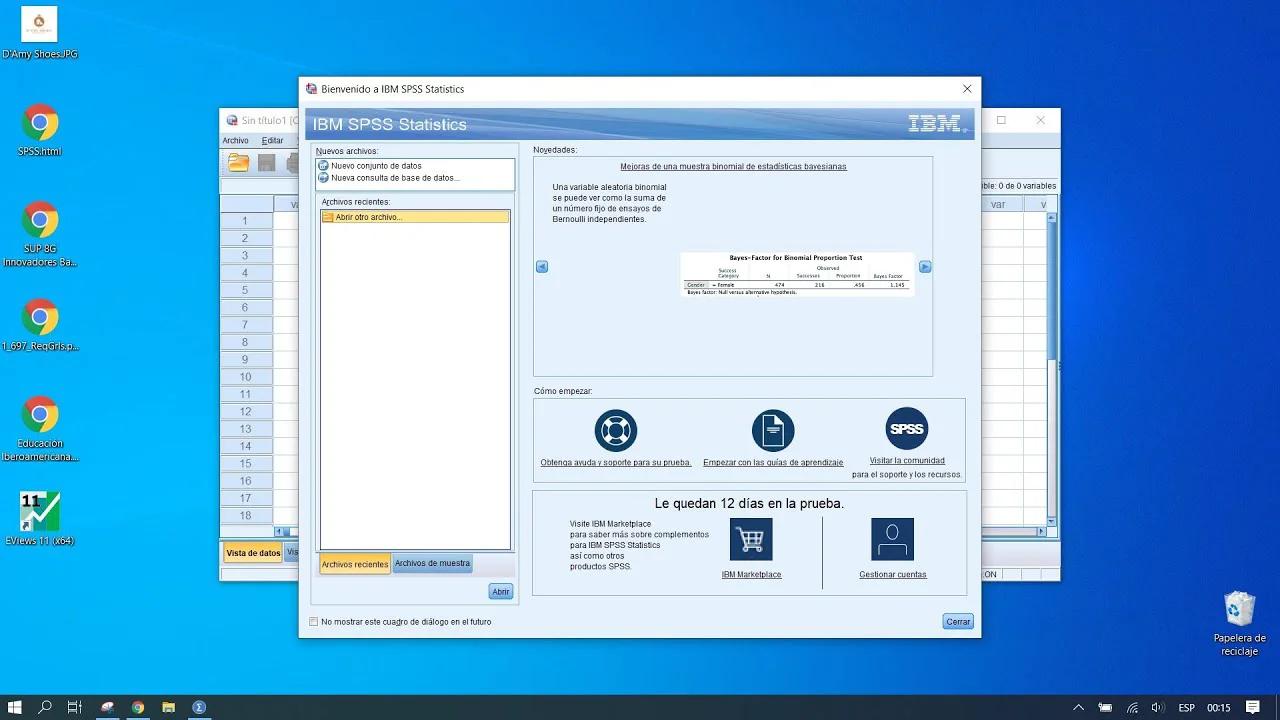This screenshot has height=720, width=1280.
Task: Open EViews 11 from the desktop
Action: [38, 512]
